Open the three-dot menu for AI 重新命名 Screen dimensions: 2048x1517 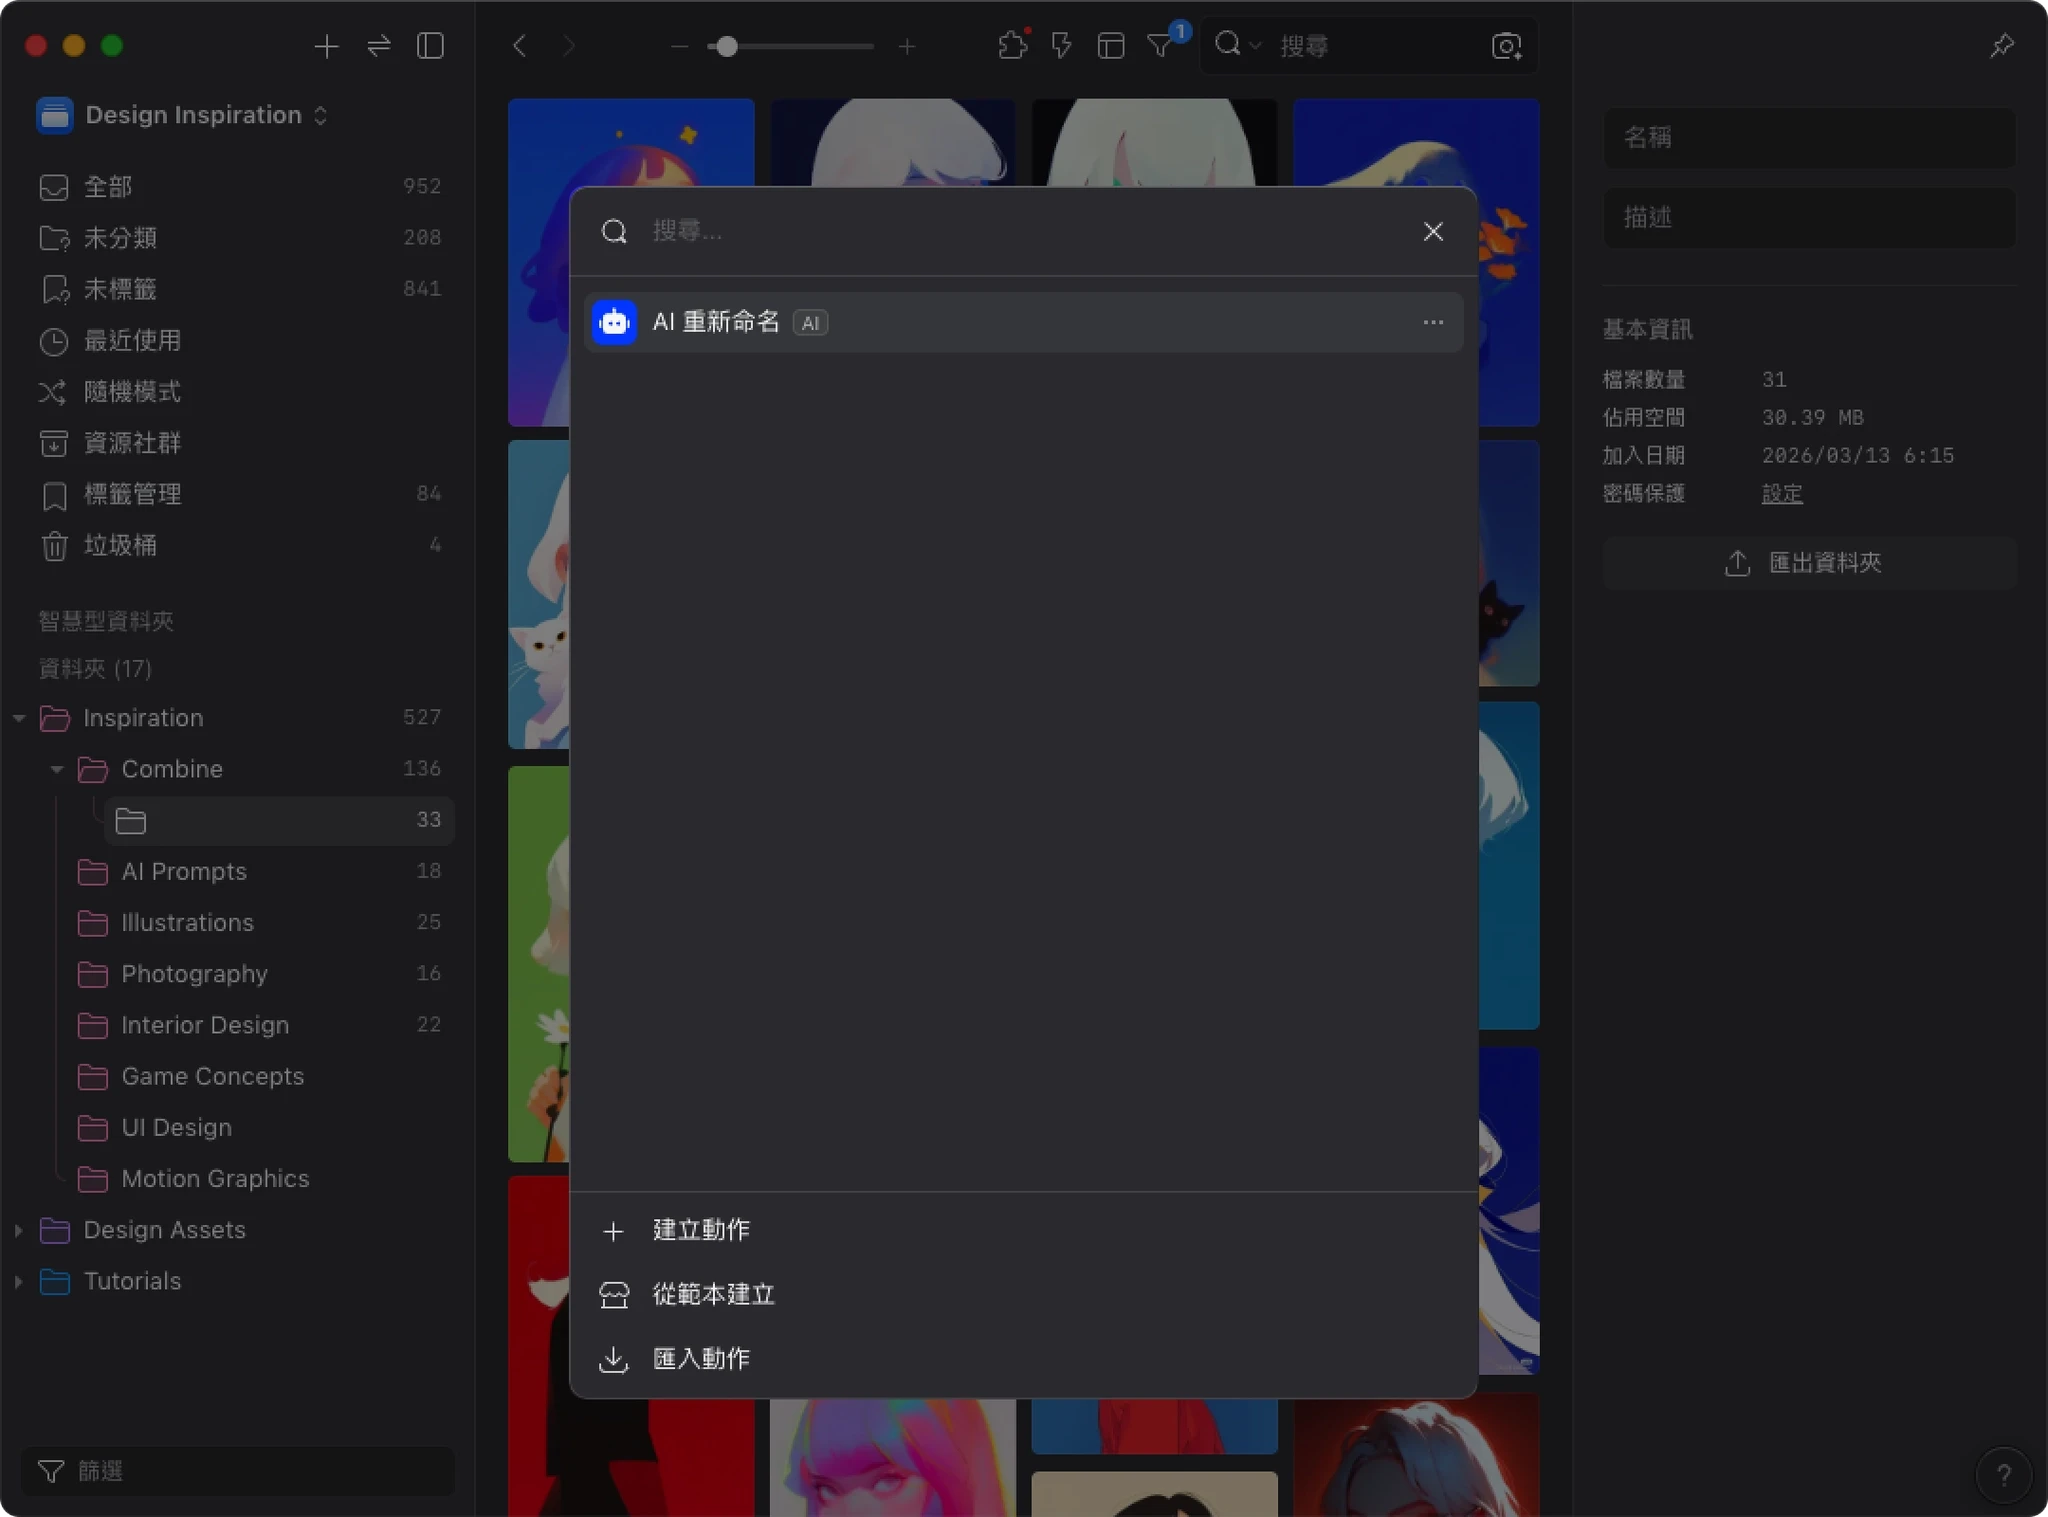1432,322
